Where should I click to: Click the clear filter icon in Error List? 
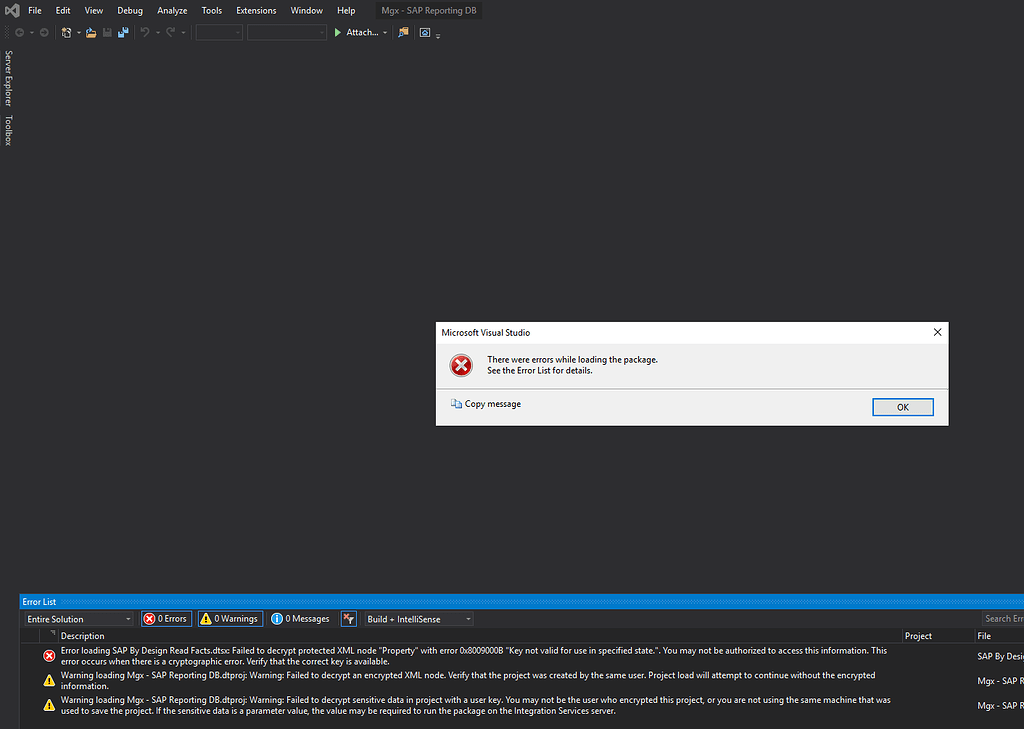tap(348, 619)
